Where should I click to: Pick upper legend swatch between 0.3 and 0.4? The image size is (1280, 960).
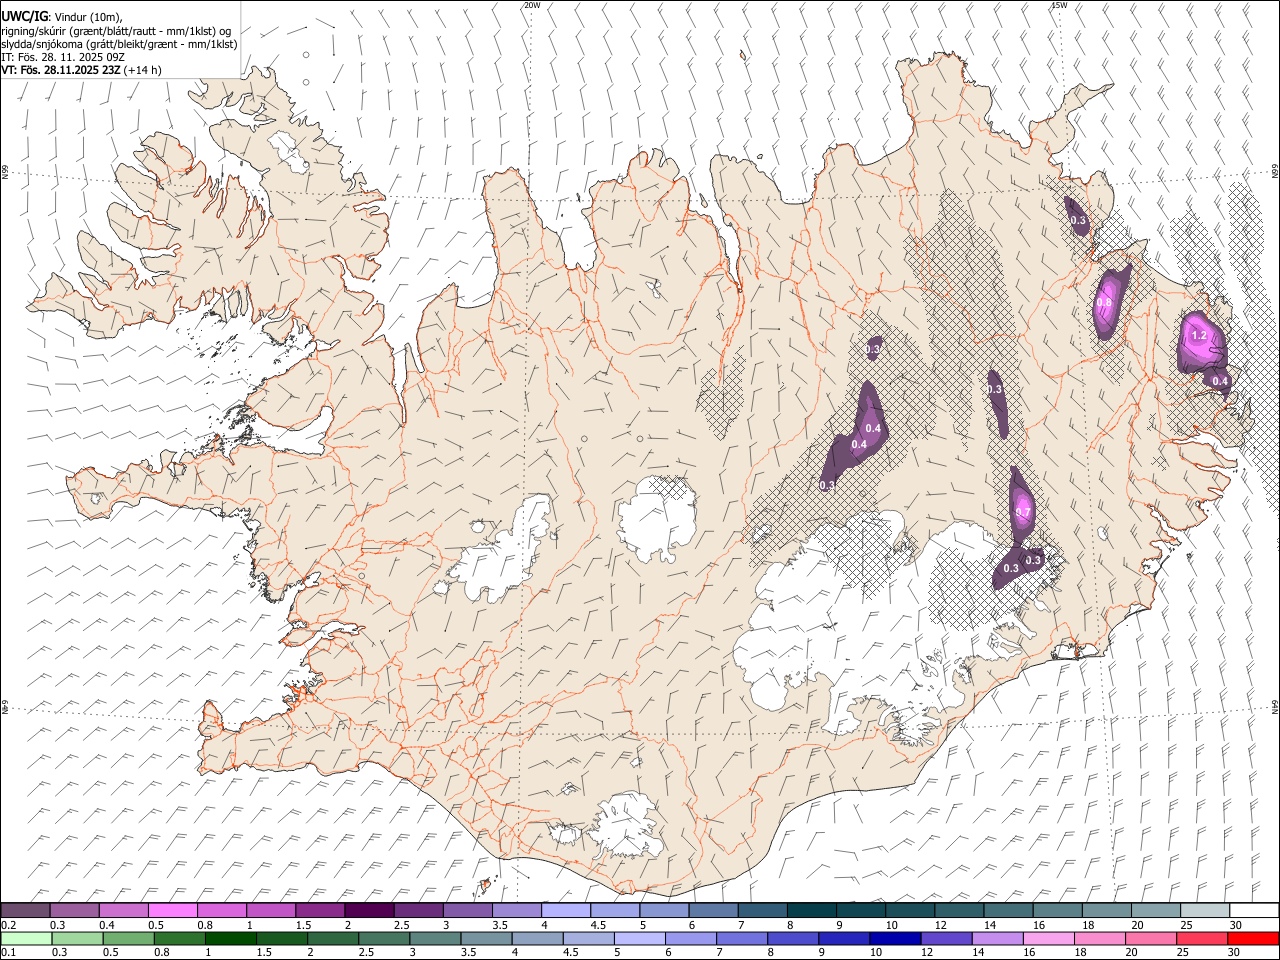coord(75,910)
